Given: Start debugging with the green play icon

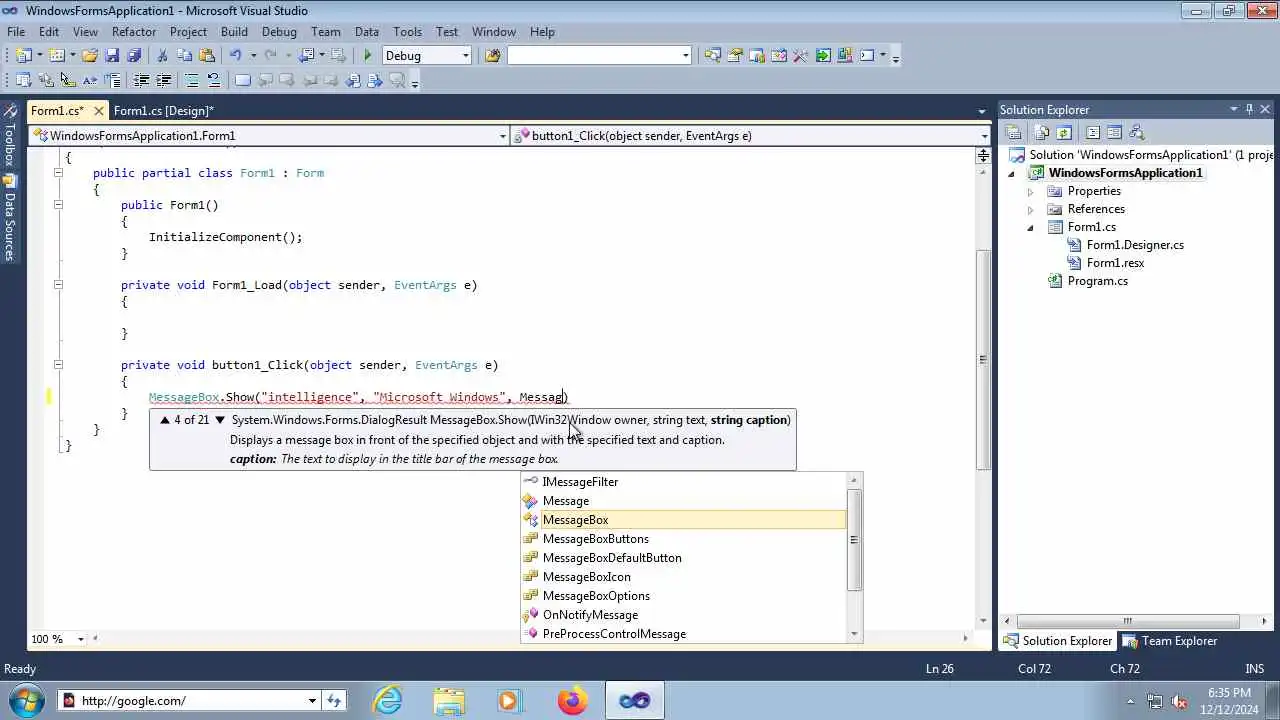Looking at the screenshot, I should pos(368,56).
